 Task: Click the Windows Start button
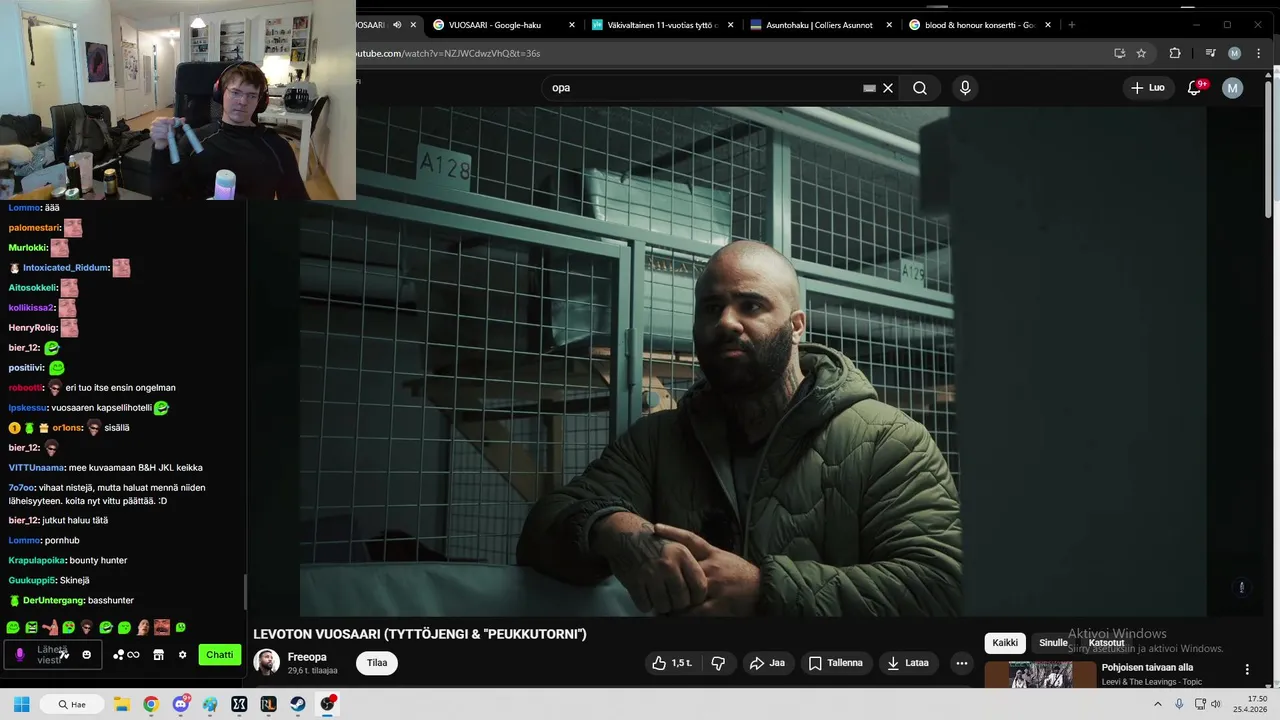coord(22,704)
